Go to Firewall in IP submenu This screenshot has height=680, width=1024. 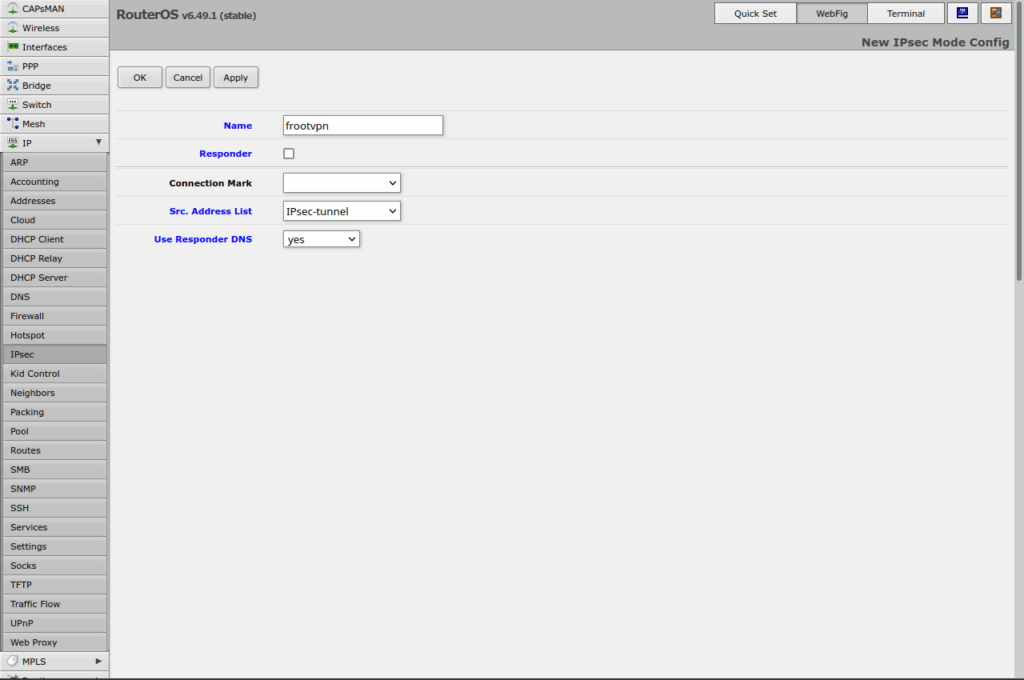pyautogui.click(x=27, y=316)
